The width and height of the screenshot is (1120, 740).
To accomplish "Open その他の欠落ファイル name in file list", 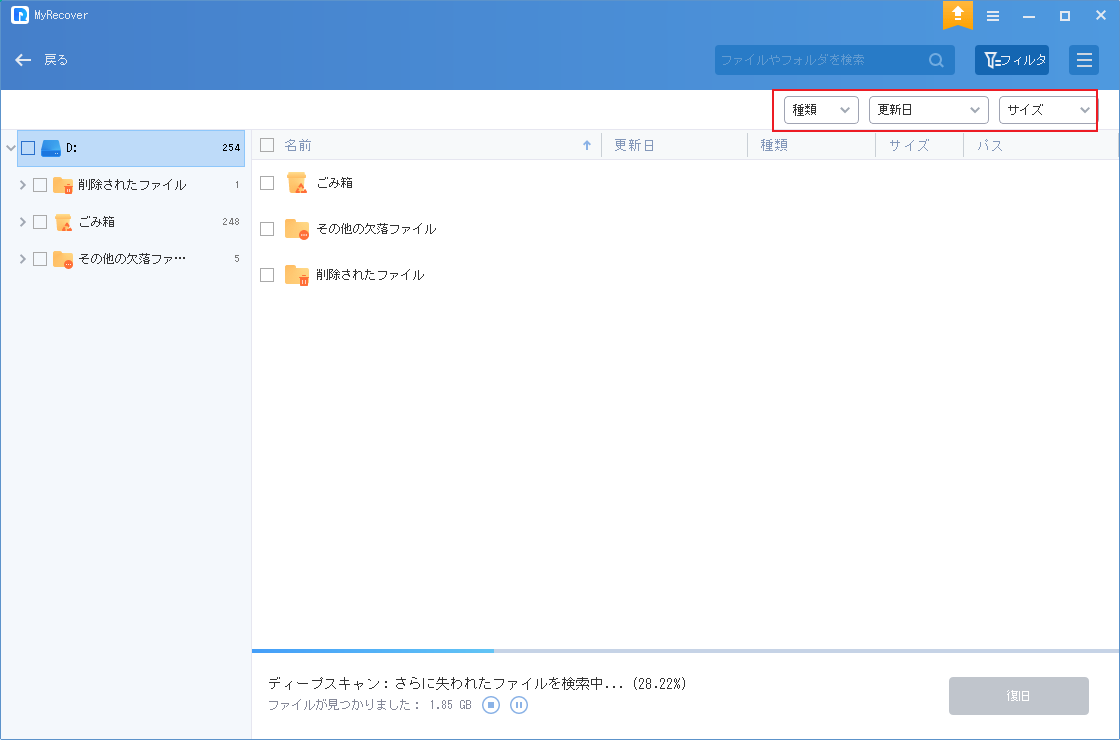I will click(x=376, y=229).
